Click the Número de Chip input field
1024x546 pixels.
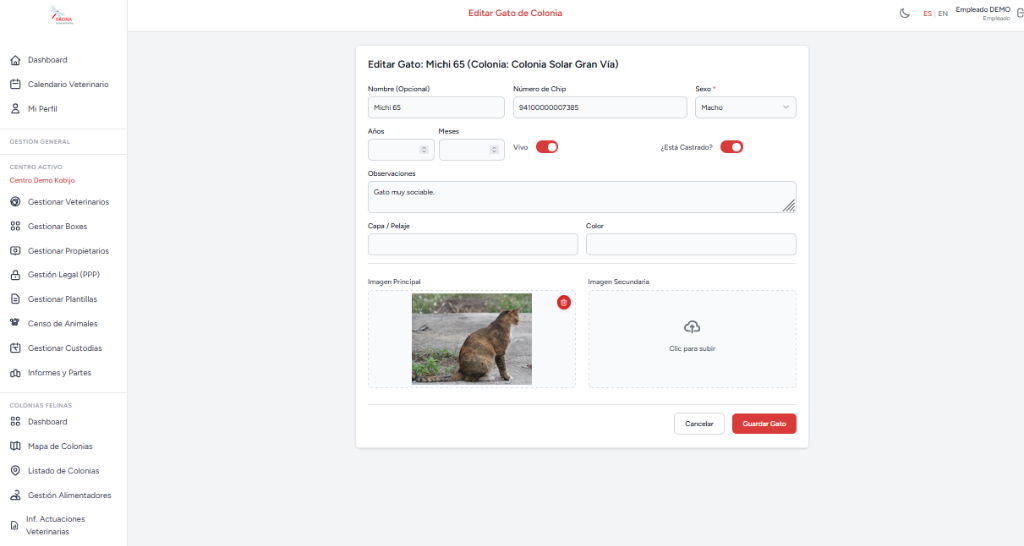[x=600, y=107]
